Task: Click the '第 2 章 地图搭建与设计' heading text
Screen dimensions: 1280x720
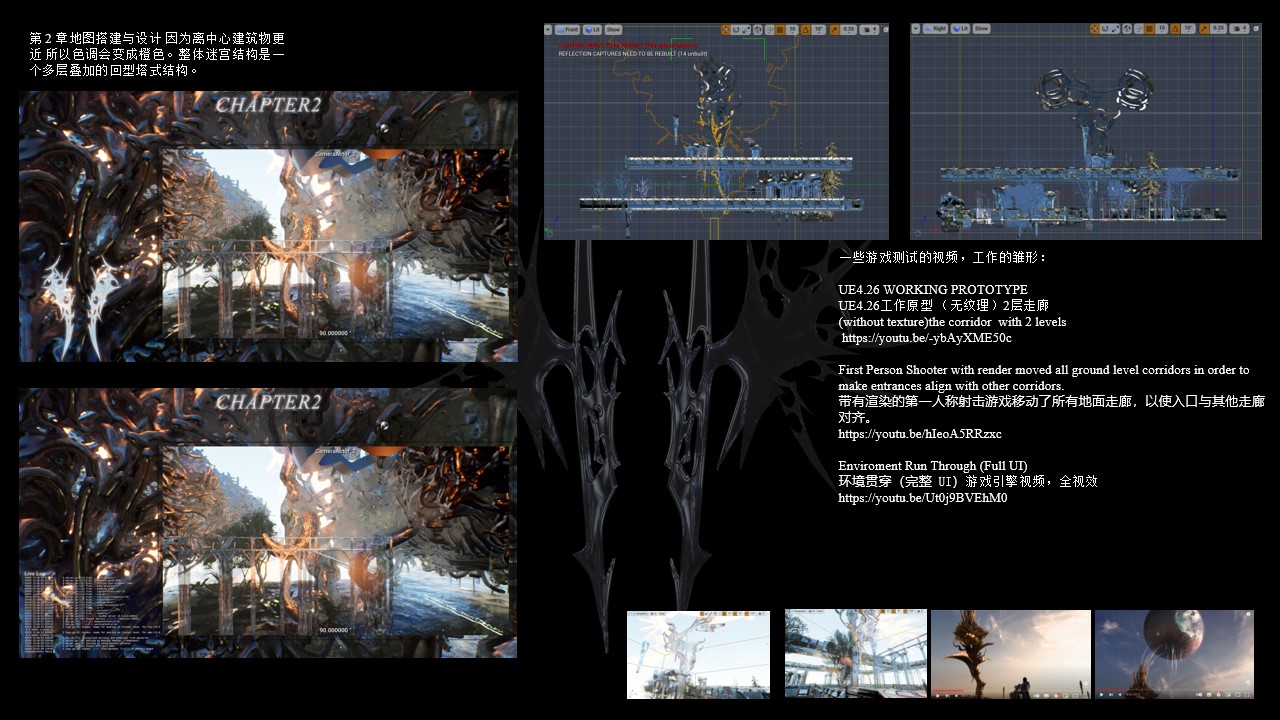Action: point(95,38)
